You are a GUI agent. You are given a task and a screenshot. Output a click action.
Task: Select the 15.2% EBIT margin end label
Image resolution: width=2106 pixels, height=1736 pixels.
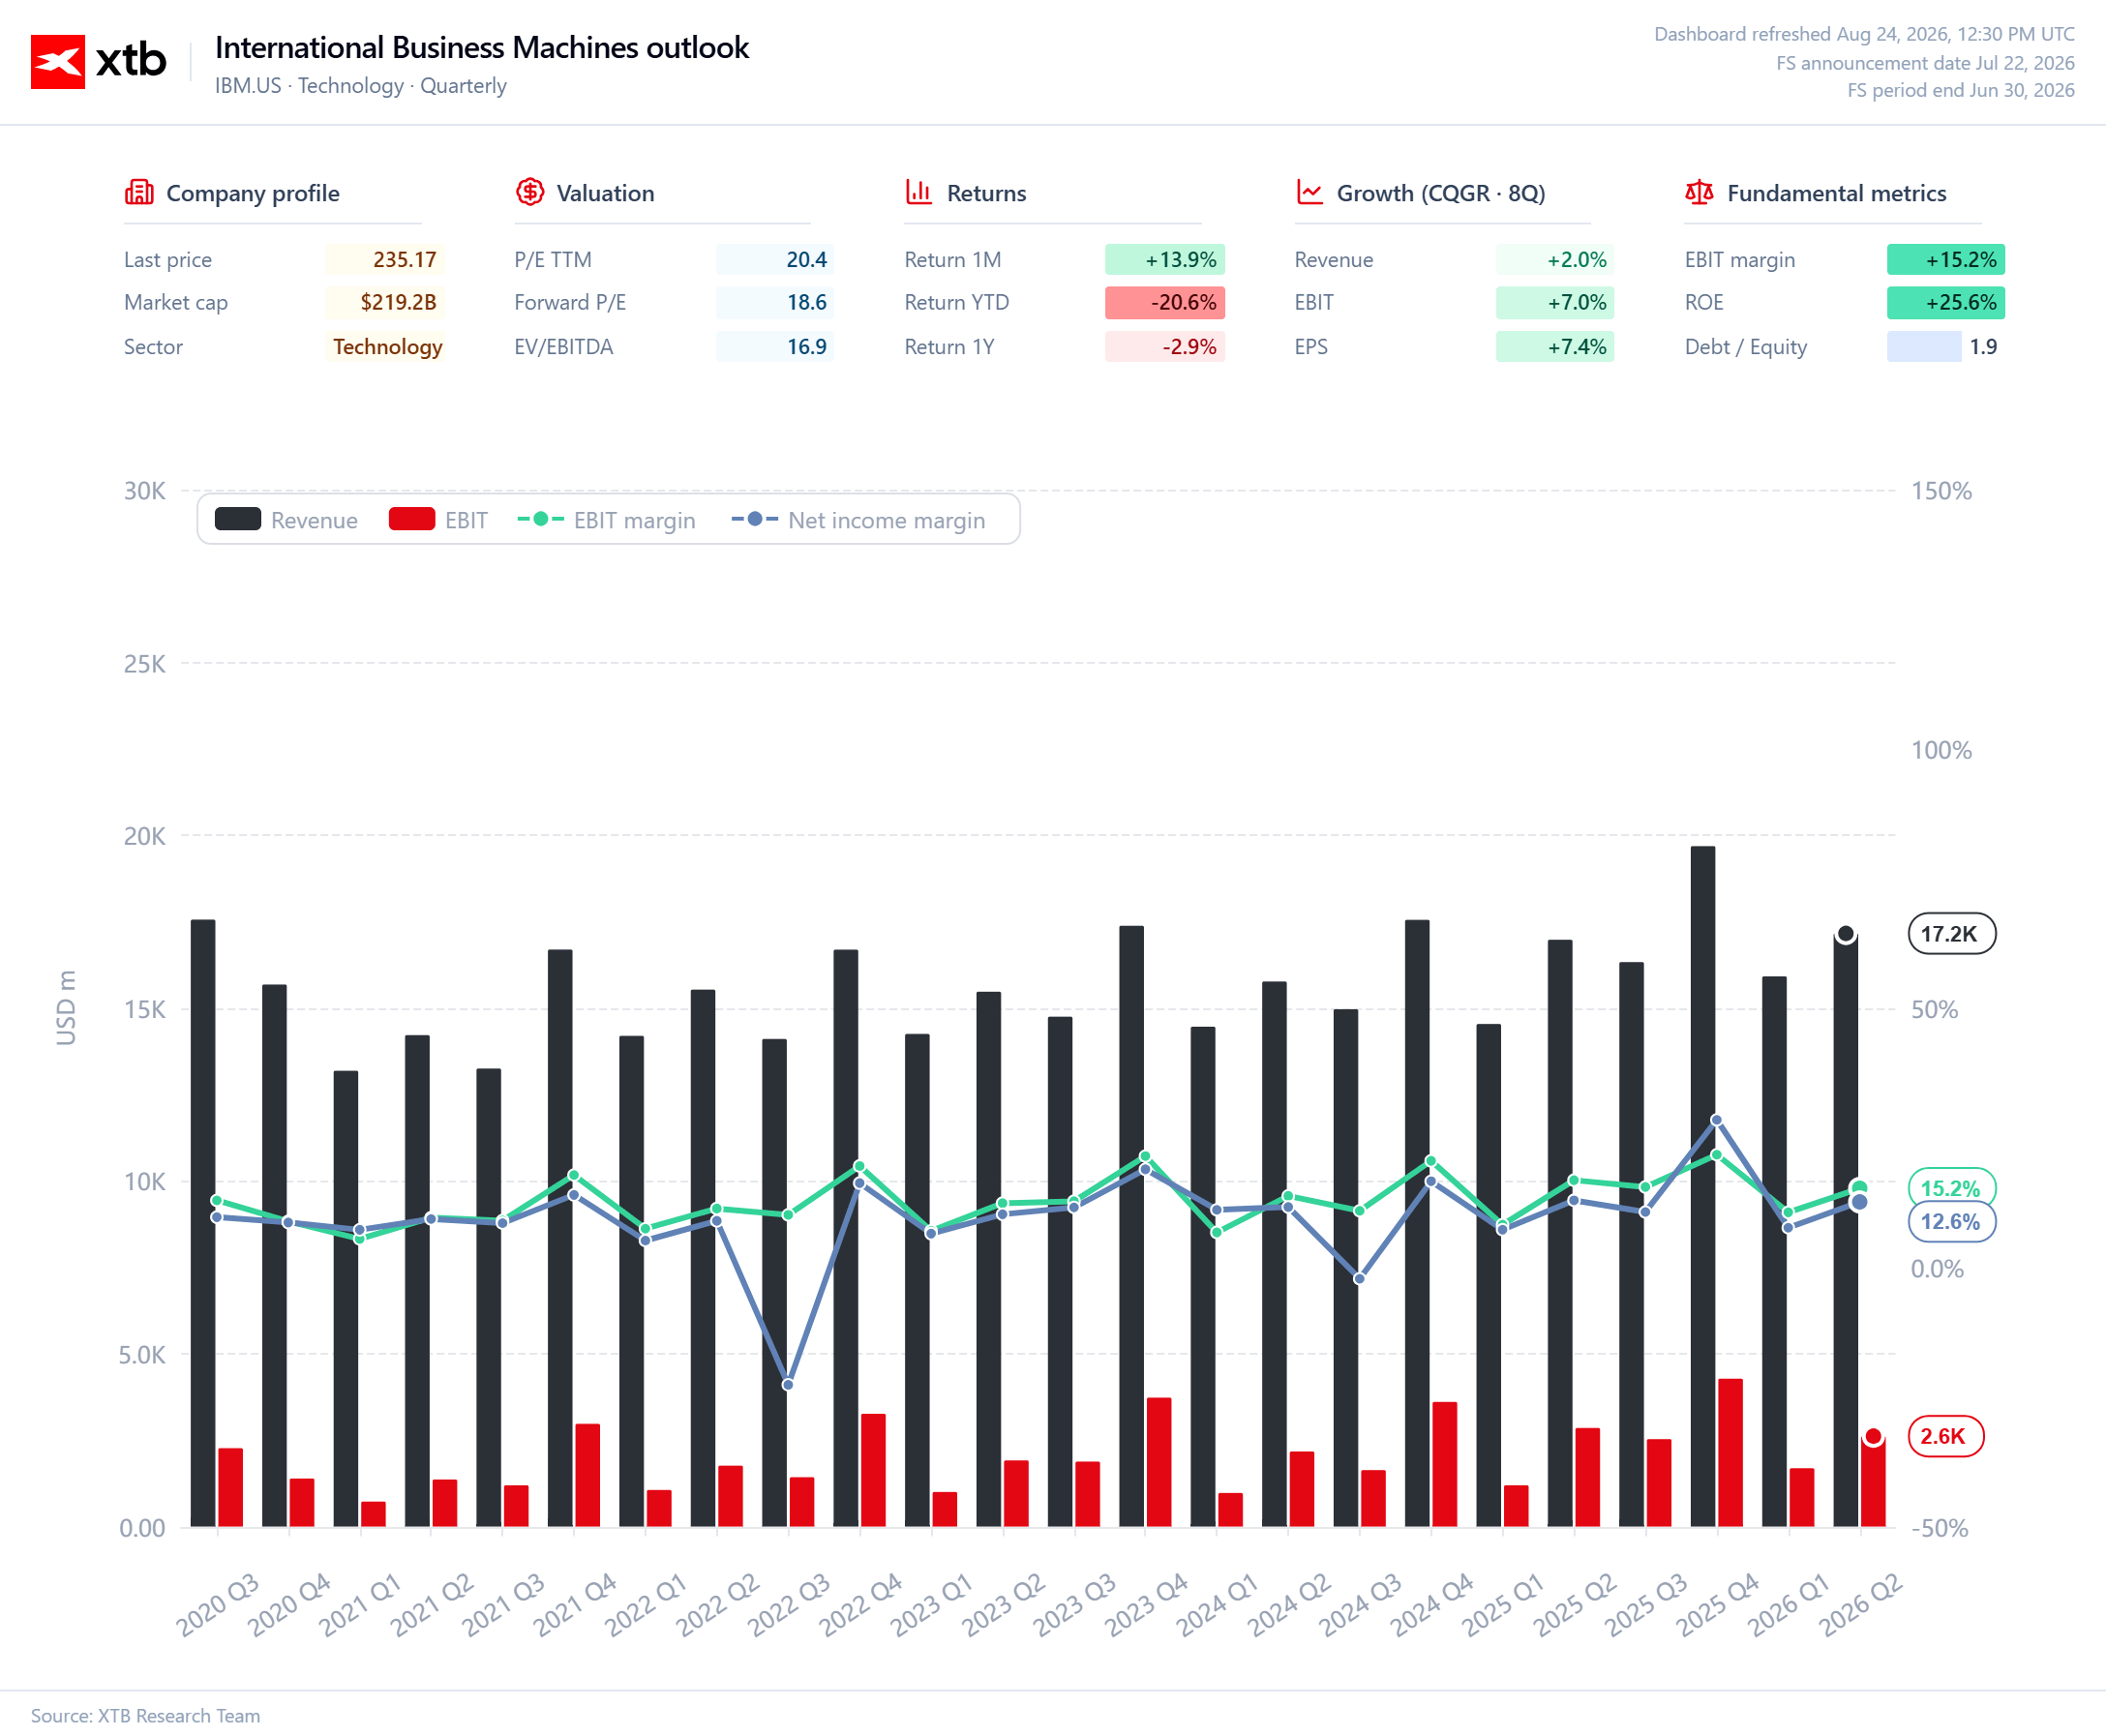click(x=1951, y=1188)
